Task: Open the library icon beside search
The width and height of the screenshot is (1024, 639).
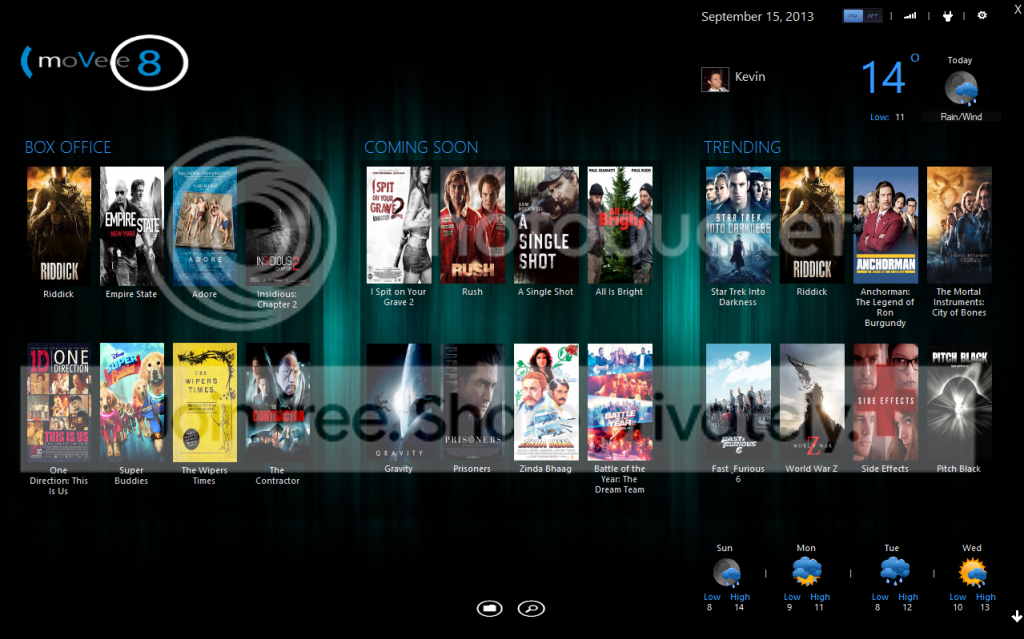Action: [489, 608]
